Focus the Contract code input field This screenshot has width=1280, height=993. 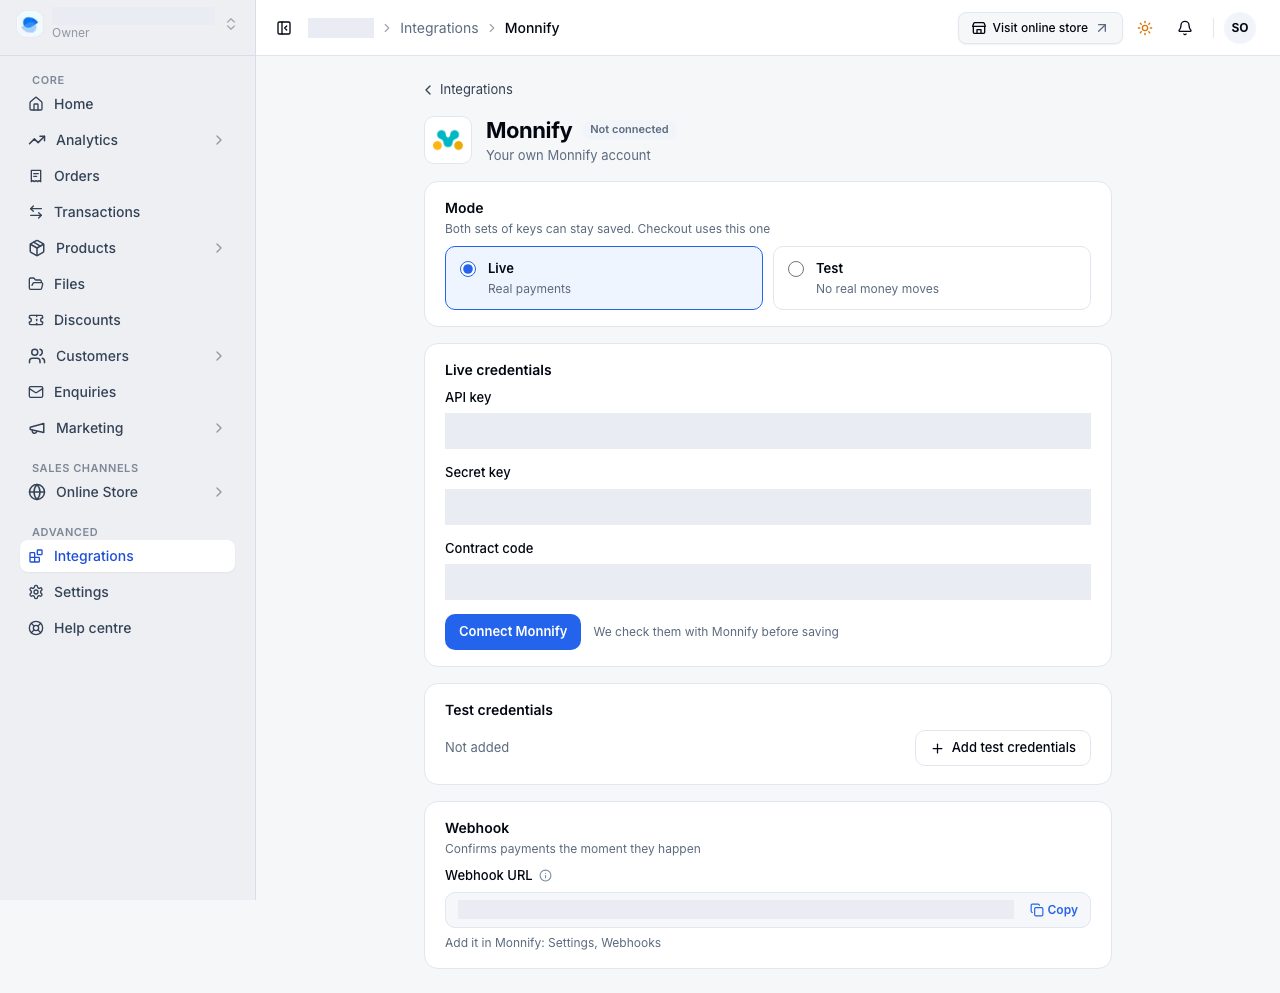coord(768,582)
